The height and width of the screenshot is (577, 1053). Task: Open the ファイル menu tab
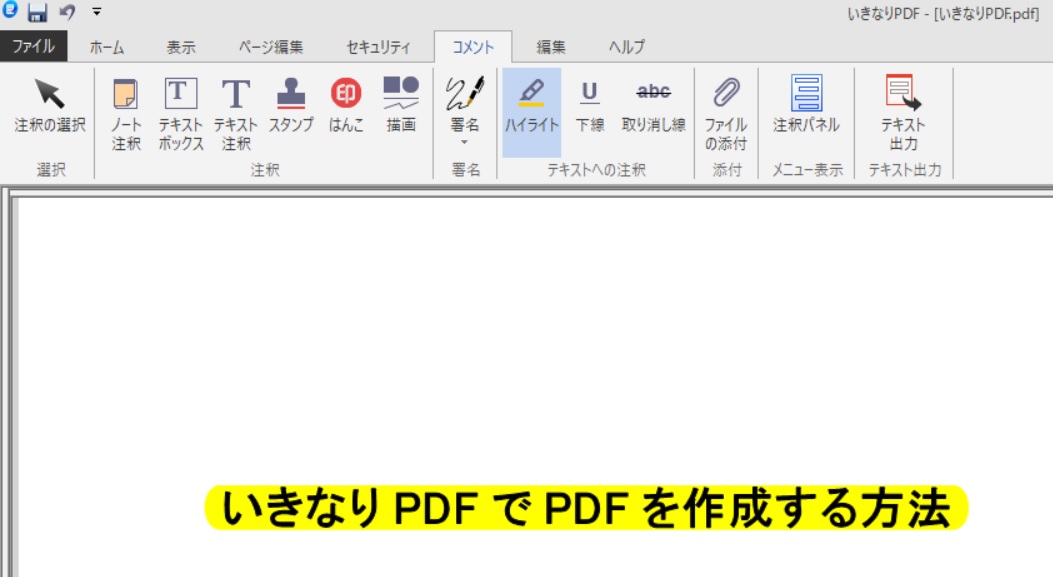coord(34,46)
